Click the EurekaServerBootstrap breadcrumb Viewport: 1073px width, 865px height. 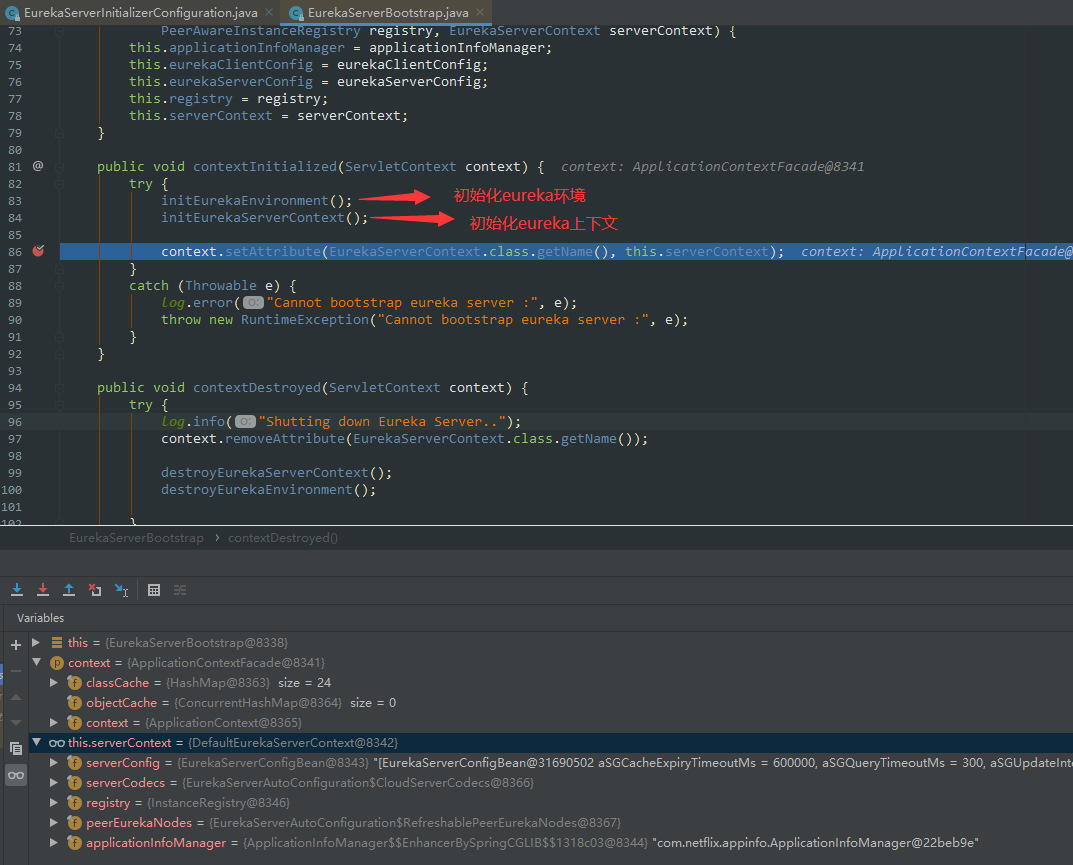[136, 538]
